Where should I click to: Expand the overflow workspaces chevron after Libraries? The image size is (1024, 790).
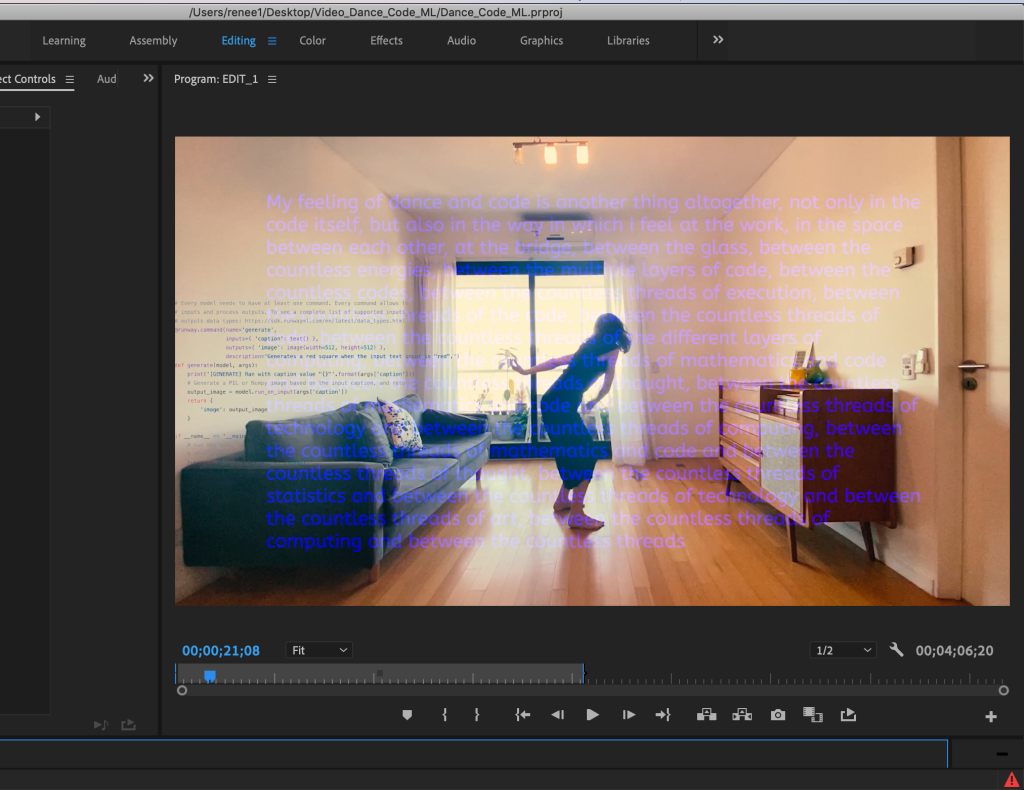click(x=718, y=40)
